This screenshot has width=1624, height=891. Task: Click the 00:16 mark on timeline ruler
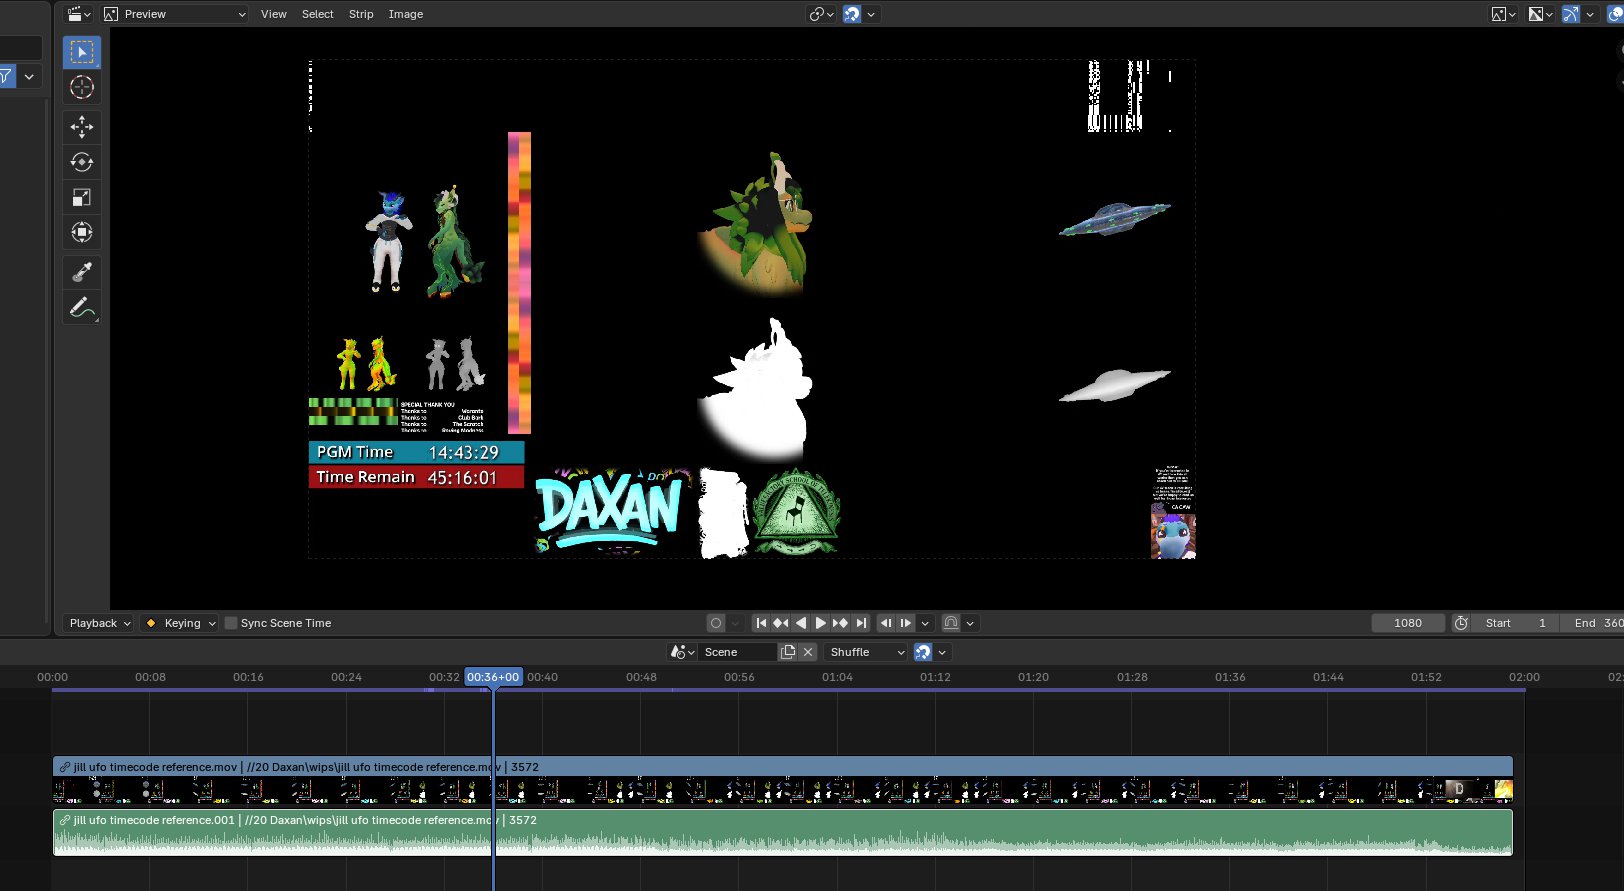click(248, 677)
